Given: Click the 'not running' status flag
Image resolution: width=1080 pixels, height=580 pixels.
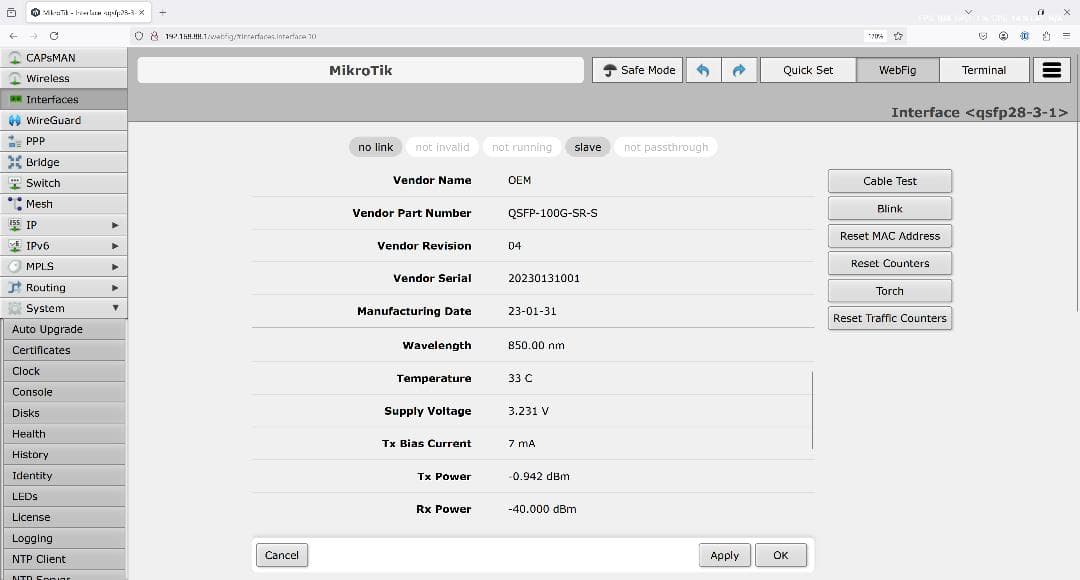Looking at the screenshot, I should 521,147.
